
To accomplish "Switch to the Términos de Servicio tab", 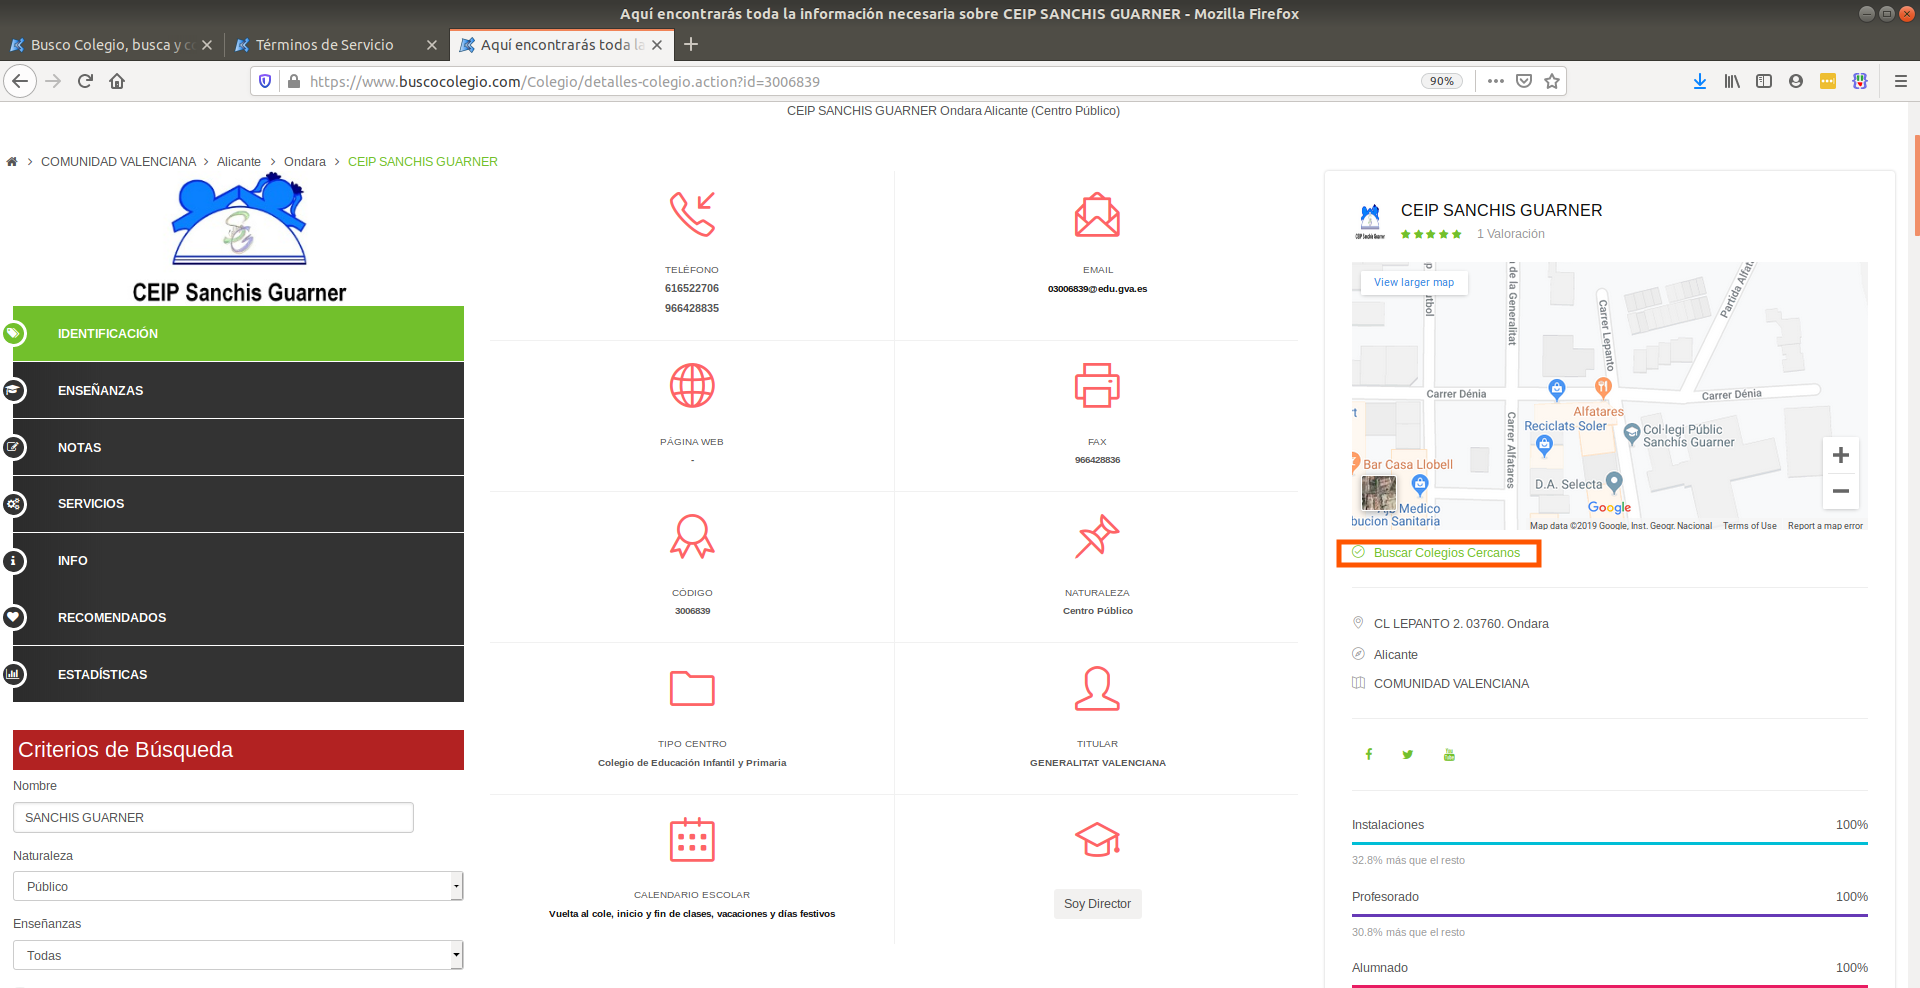I will click(324, 45).
